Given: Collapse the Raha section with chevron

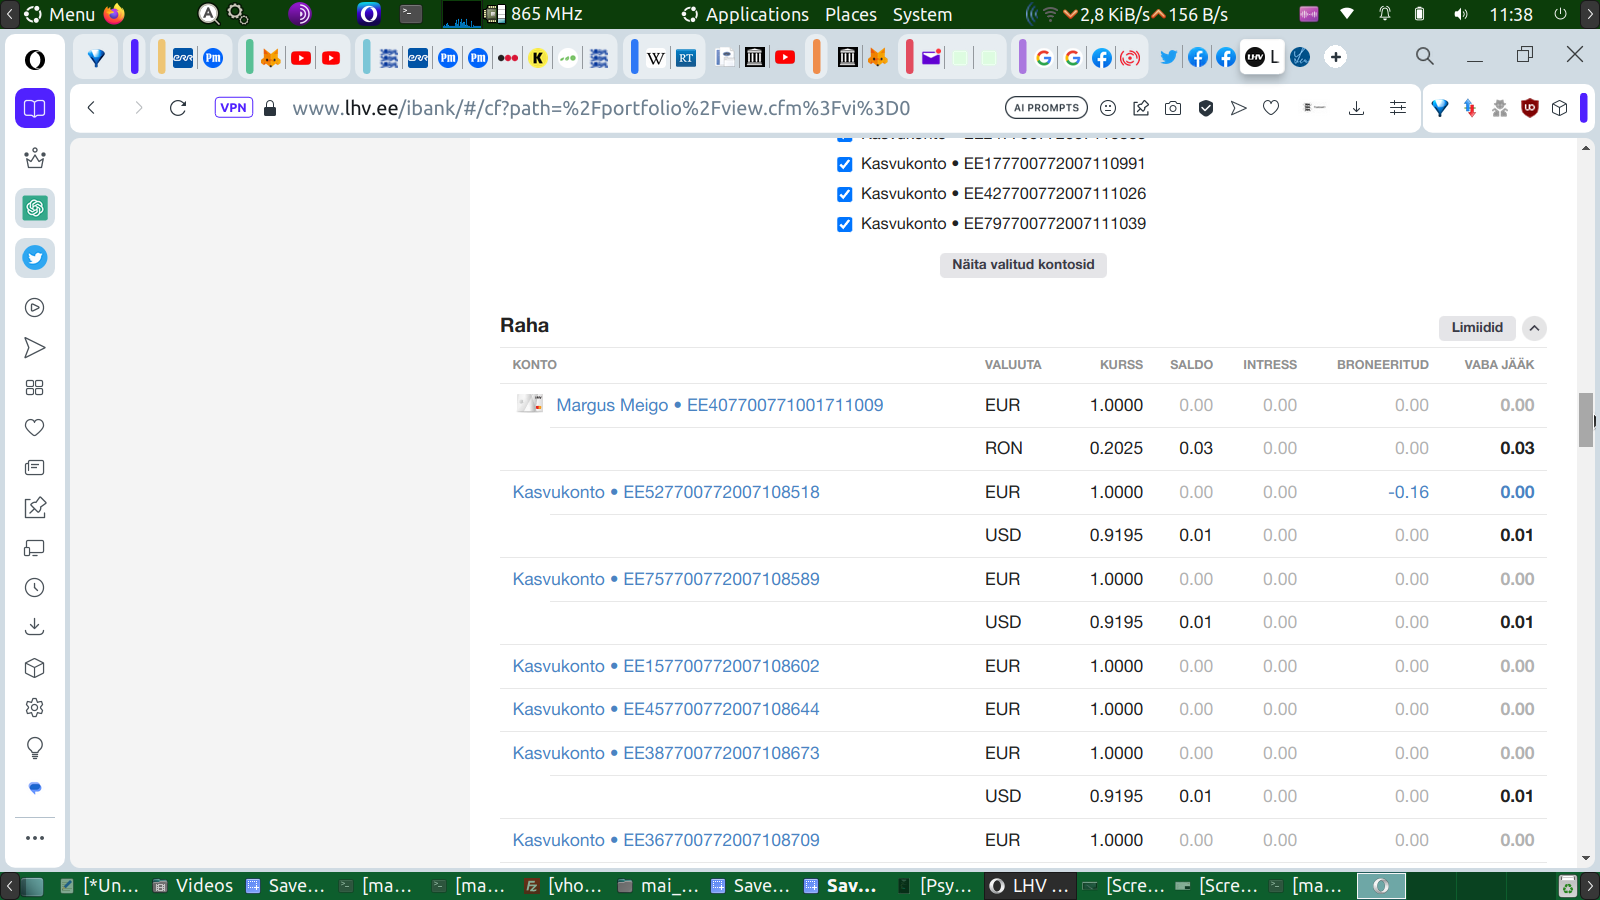Looking at the screenshot, I should (1534, 328).
